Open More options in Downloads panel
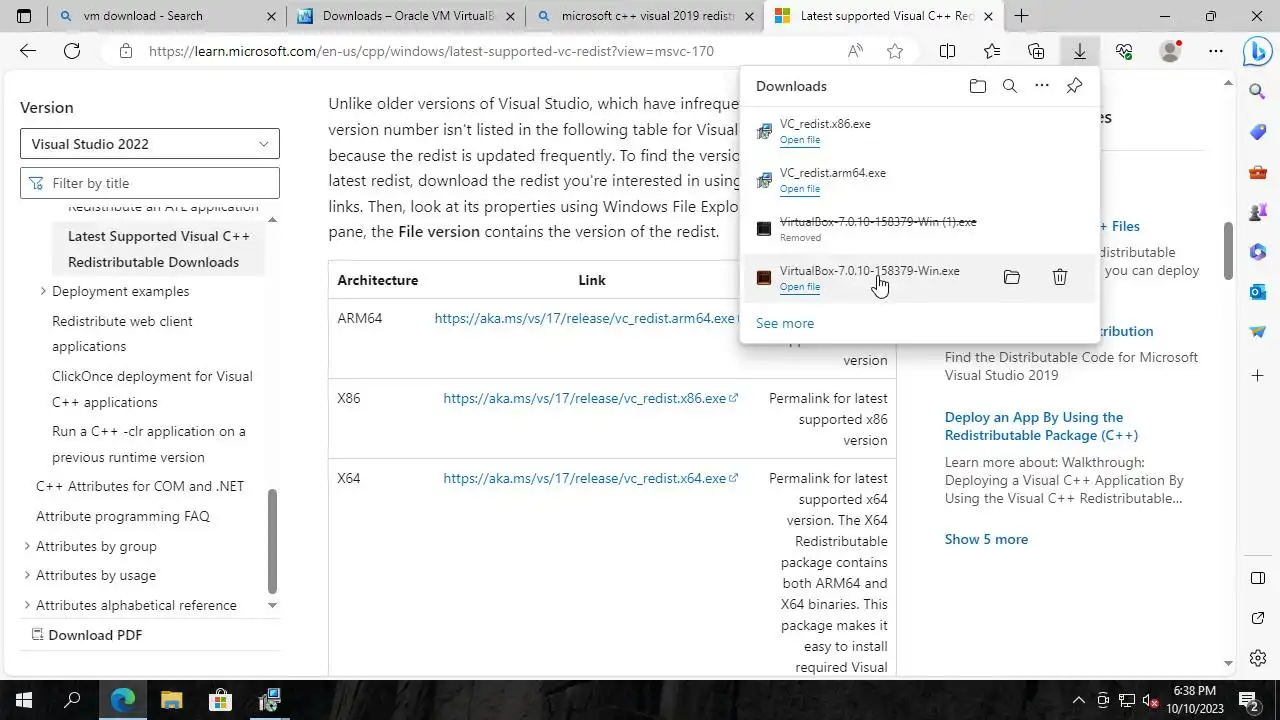 (1042, 86)
